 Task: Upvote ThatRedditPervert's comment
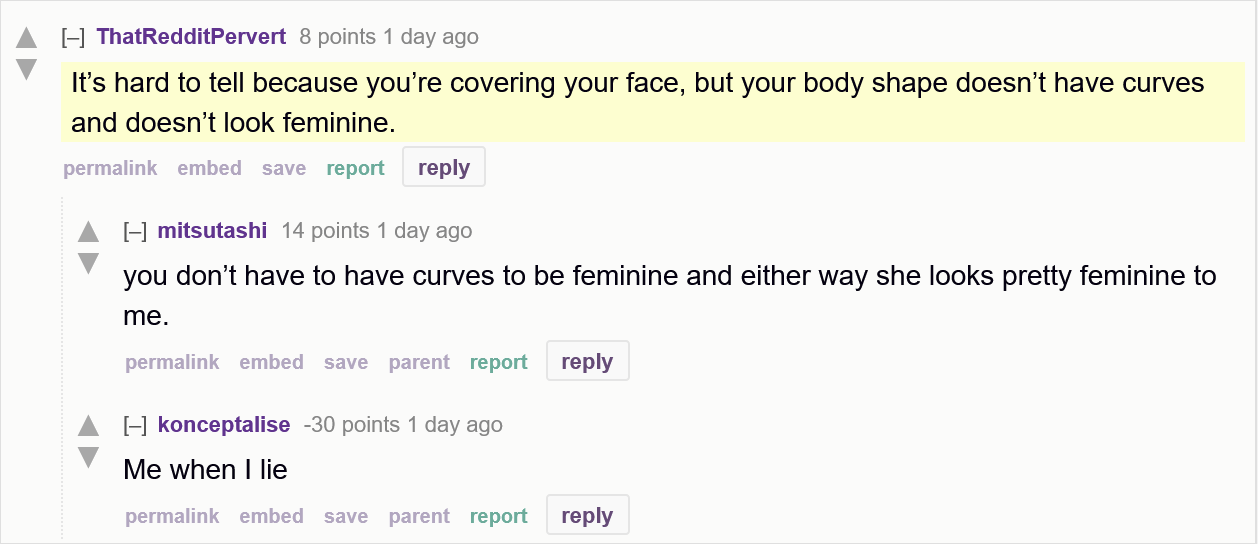point(27,39)
